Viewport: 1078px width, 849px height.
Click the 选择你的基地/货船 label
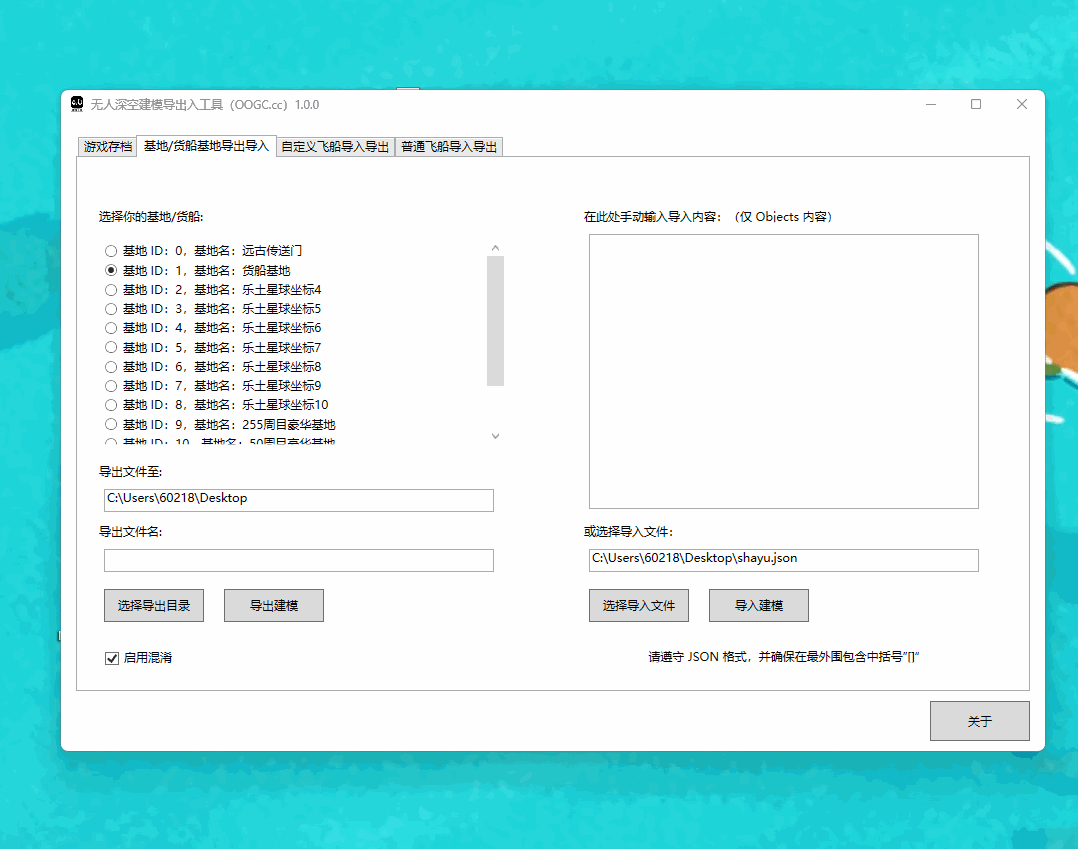(x=151, y=217)
